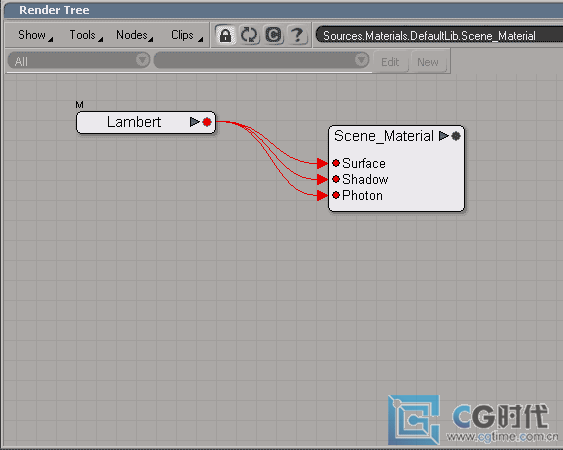This screenshot has width=563, height=450.
Task: Expand the Lambert node arrow
Action: coord(195,122)
